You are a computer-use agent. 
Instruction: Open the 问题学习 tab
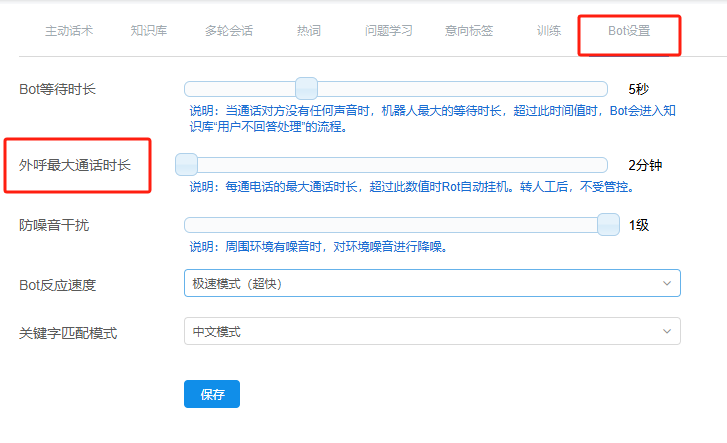point(388,31)
